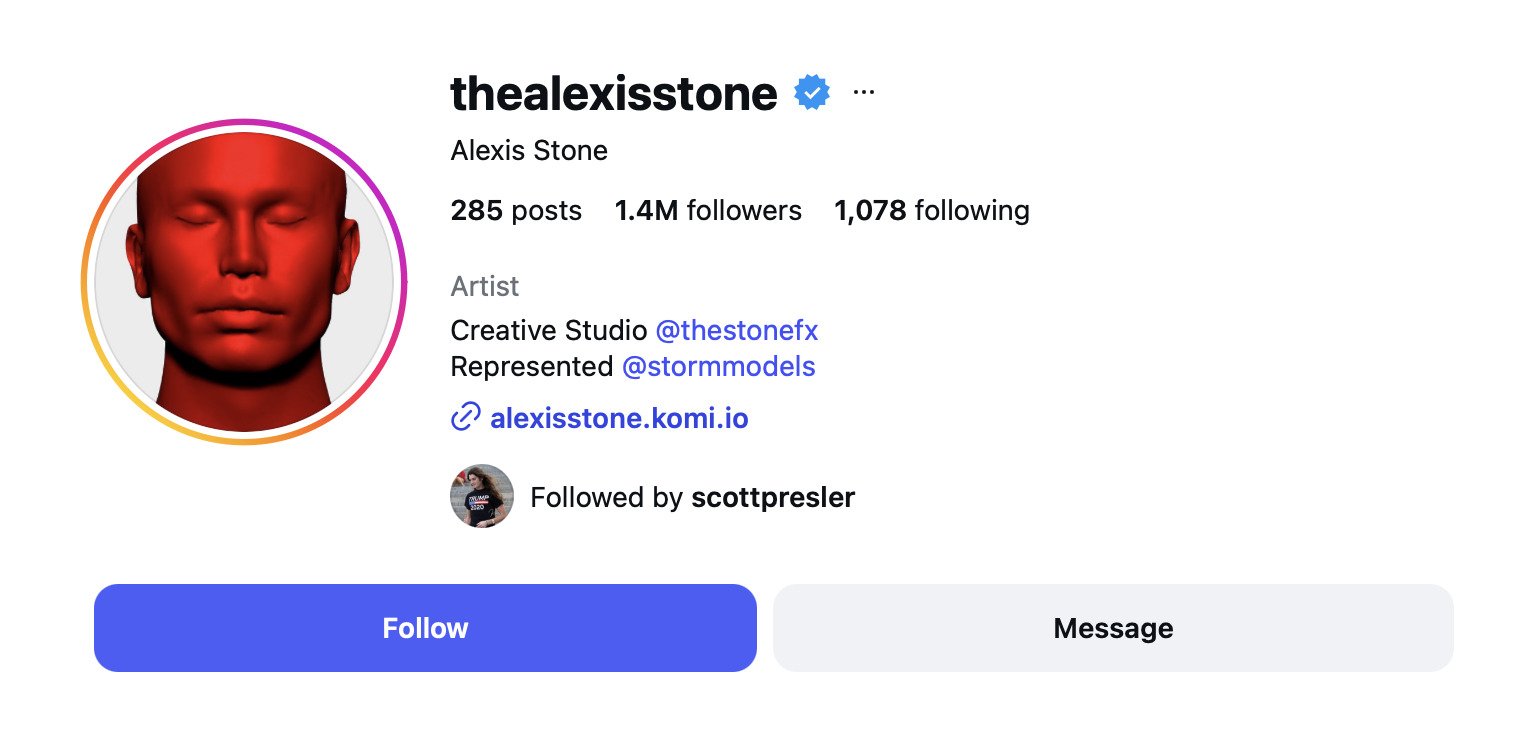Open the Message button
This screenshot has width=1532, height=732.
point(1112,628)
